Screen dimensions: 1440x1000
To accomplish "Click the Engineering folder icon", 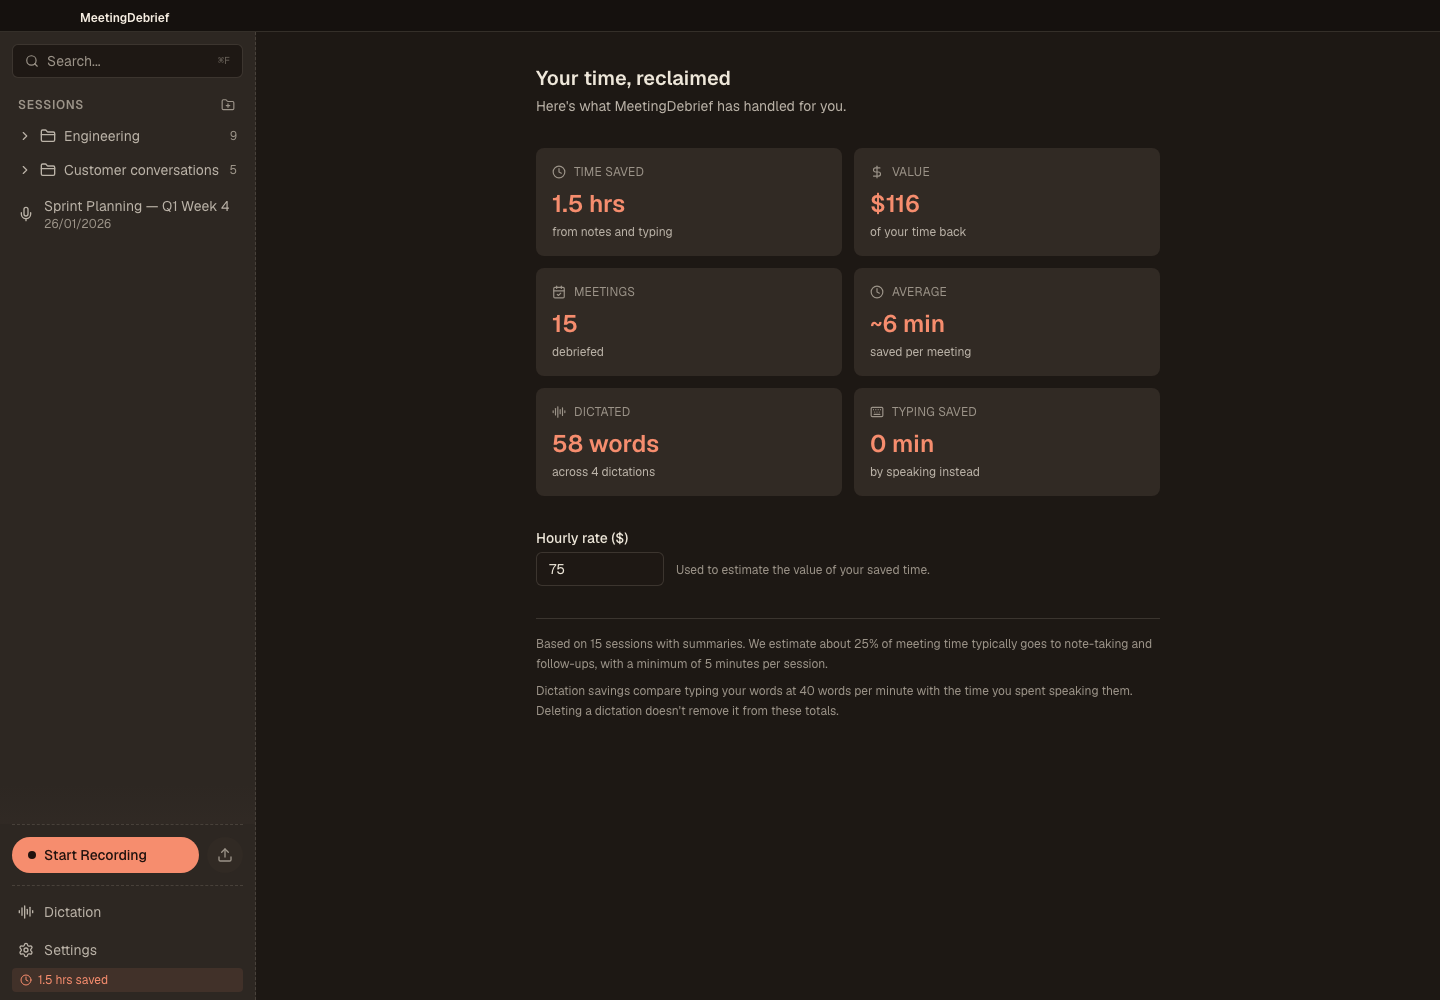I will 48,136.
